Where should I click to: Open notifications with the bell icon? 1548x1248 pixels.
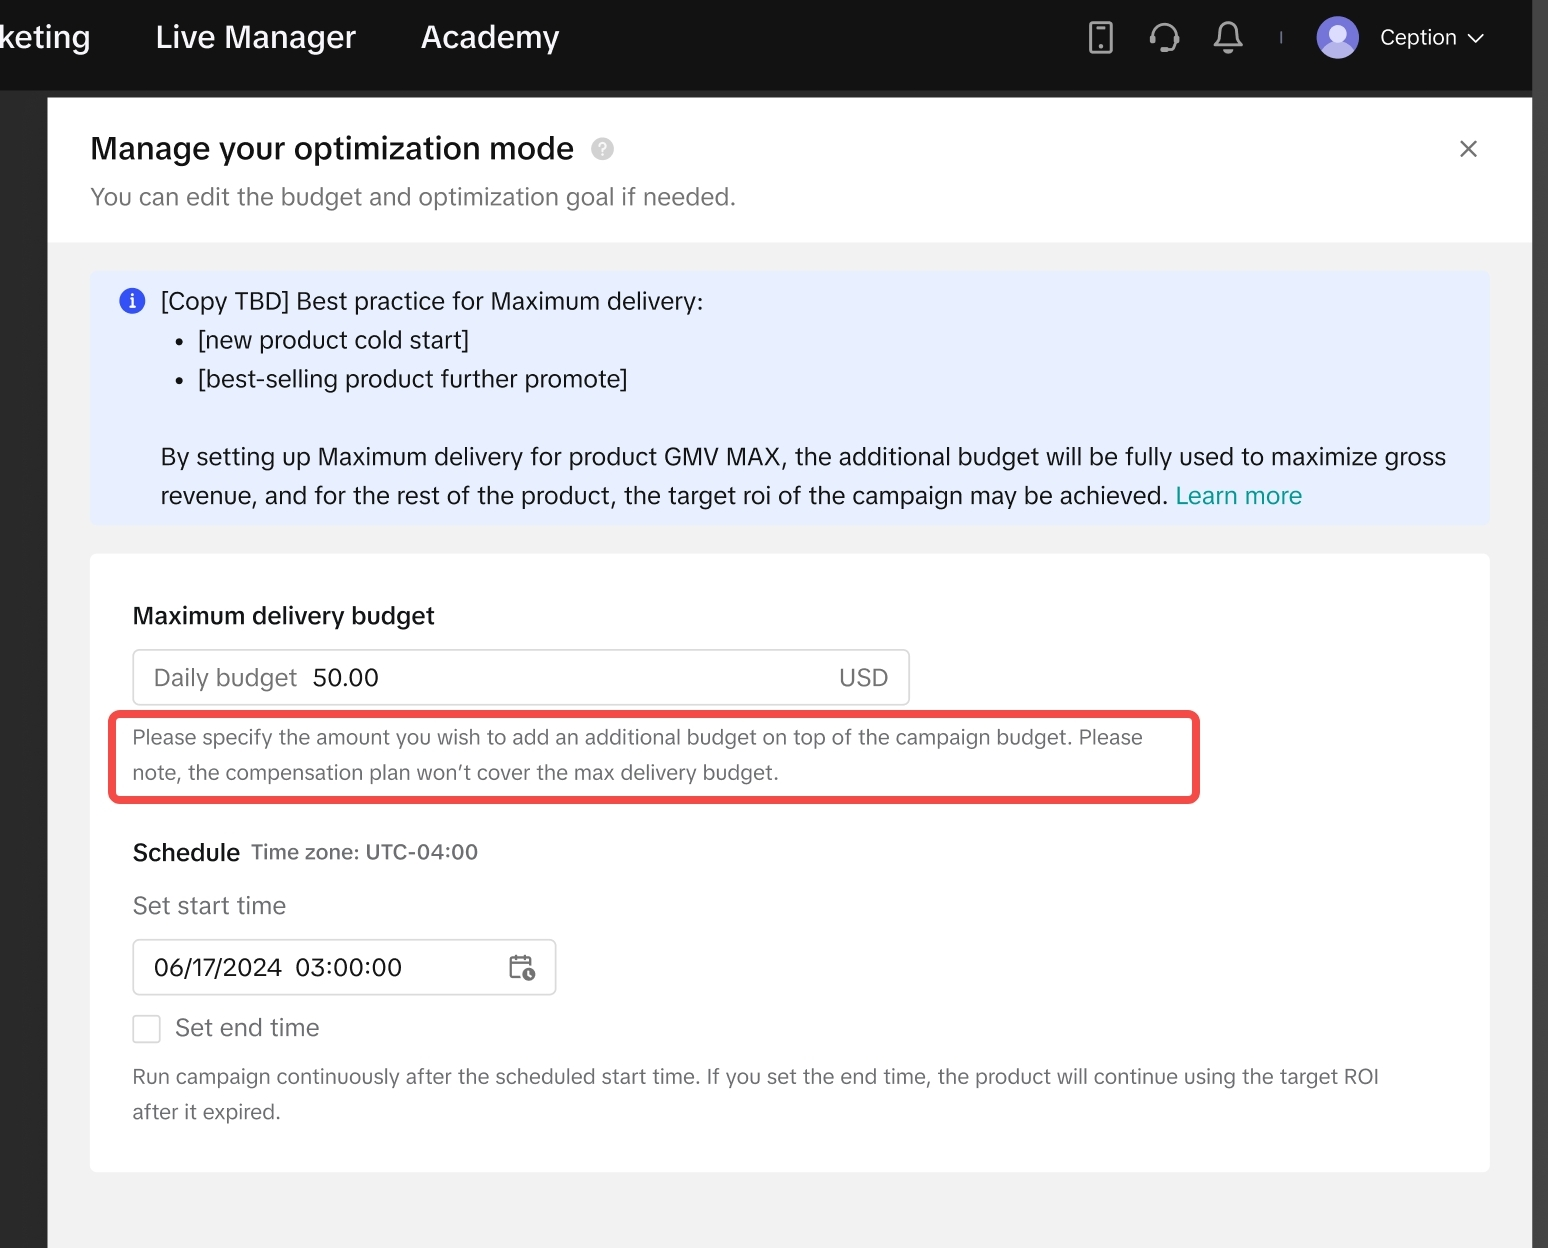coord(1228,38)
